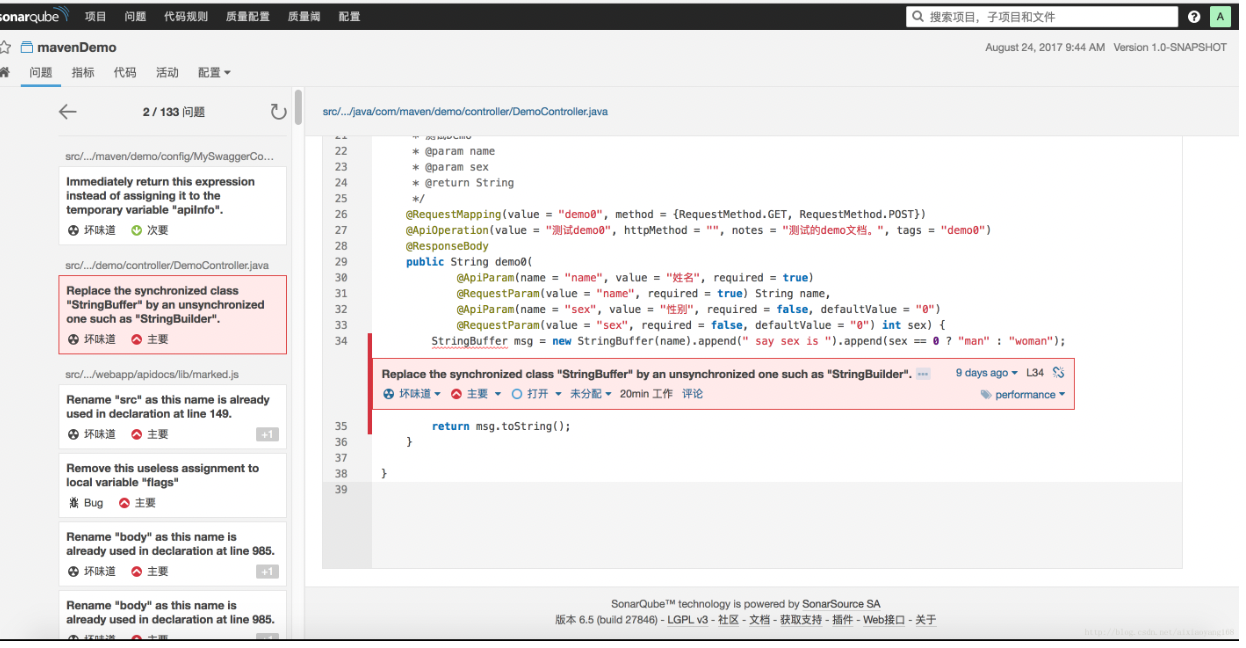The image size is (1246, 648).
Task: Switch to the 活动 project tab
Action: pyautogui.click(x=167, y=72)
